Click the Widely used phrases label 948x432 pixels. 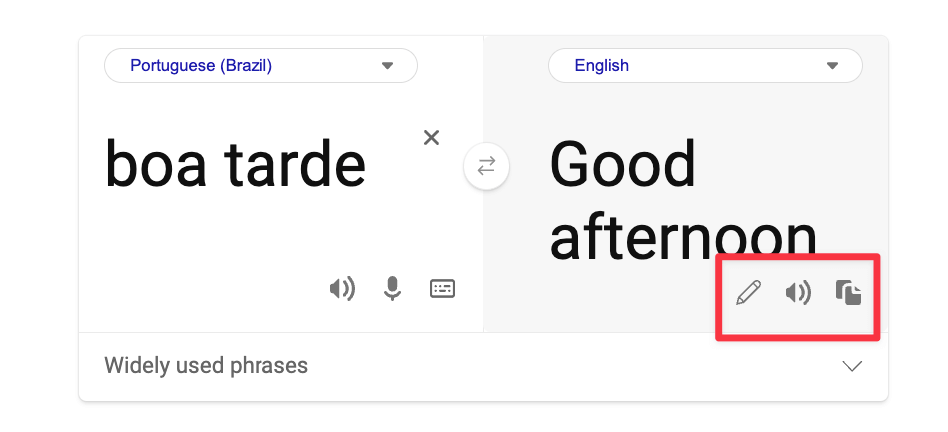[206, 366]
